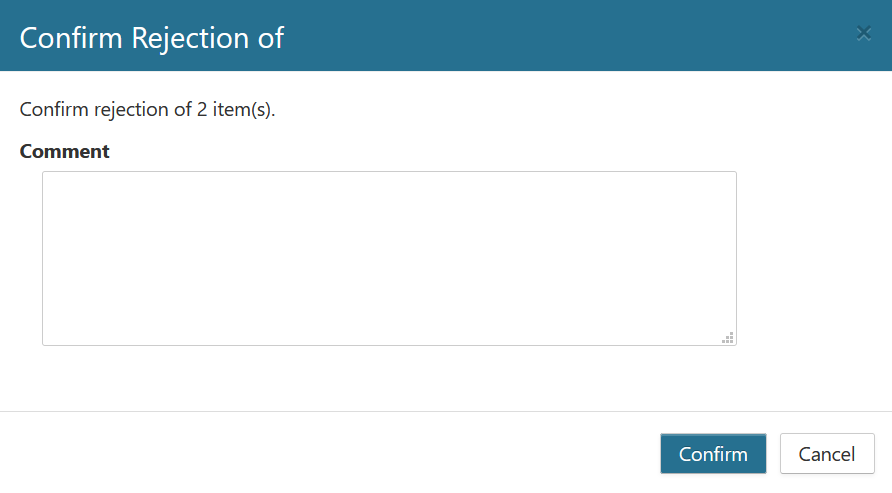892x493 pixels.
Task: Dismiss the dialog using the Cancel button
Action: coord(826,454)
